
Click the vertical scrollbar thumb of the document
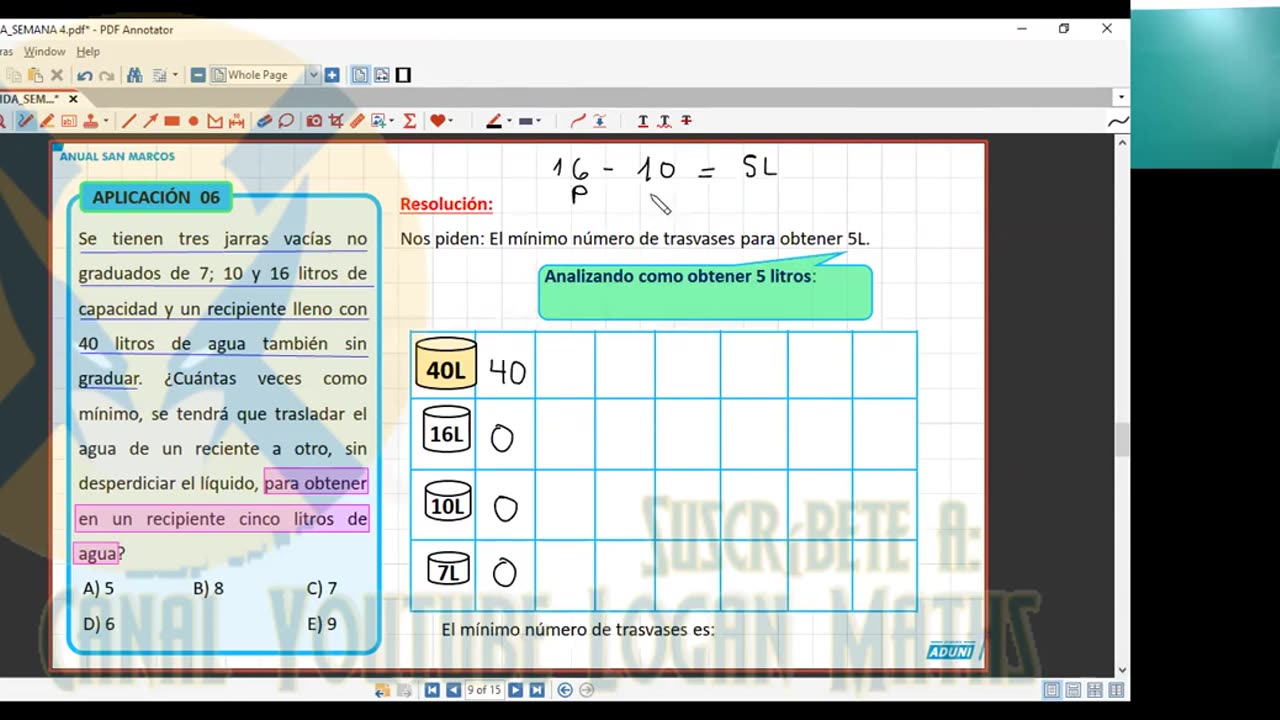point(1122,439)
